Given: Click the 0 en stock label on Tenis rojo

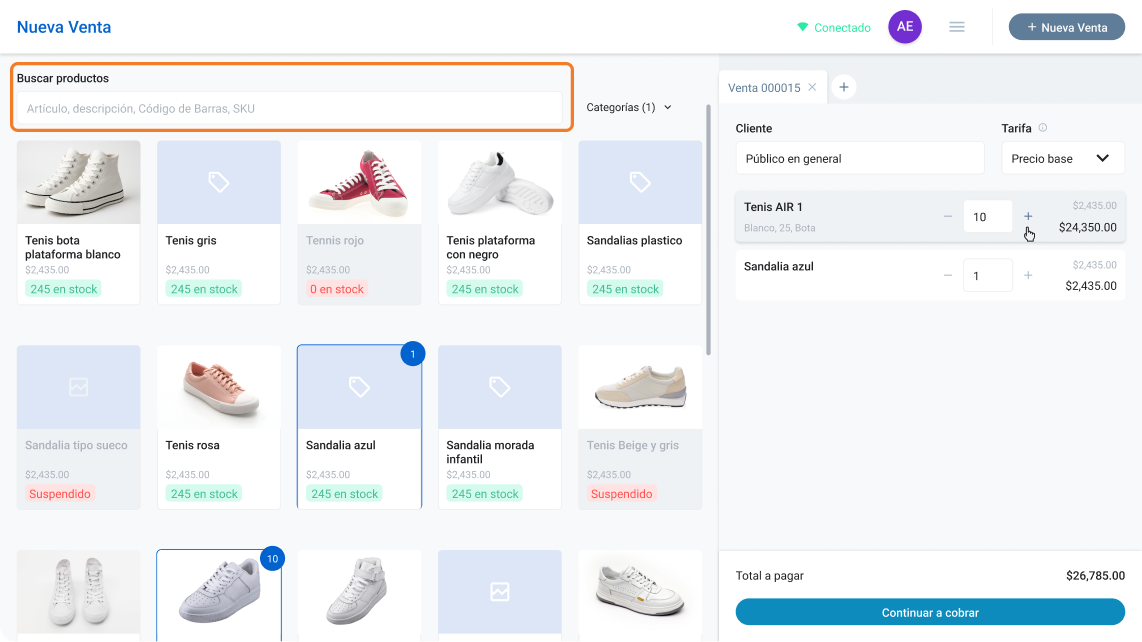Looking at the screenshot, I should pyautogui.click(x=336, y=289).
